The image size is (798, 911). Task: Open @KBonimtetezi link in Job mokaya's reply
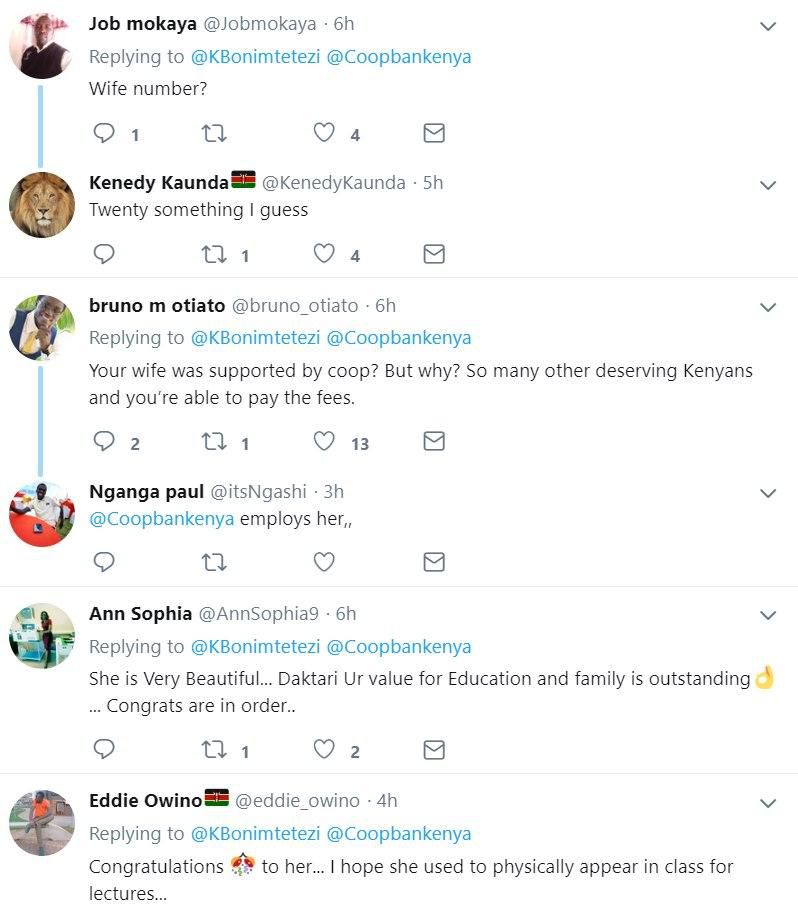point(255,56)
